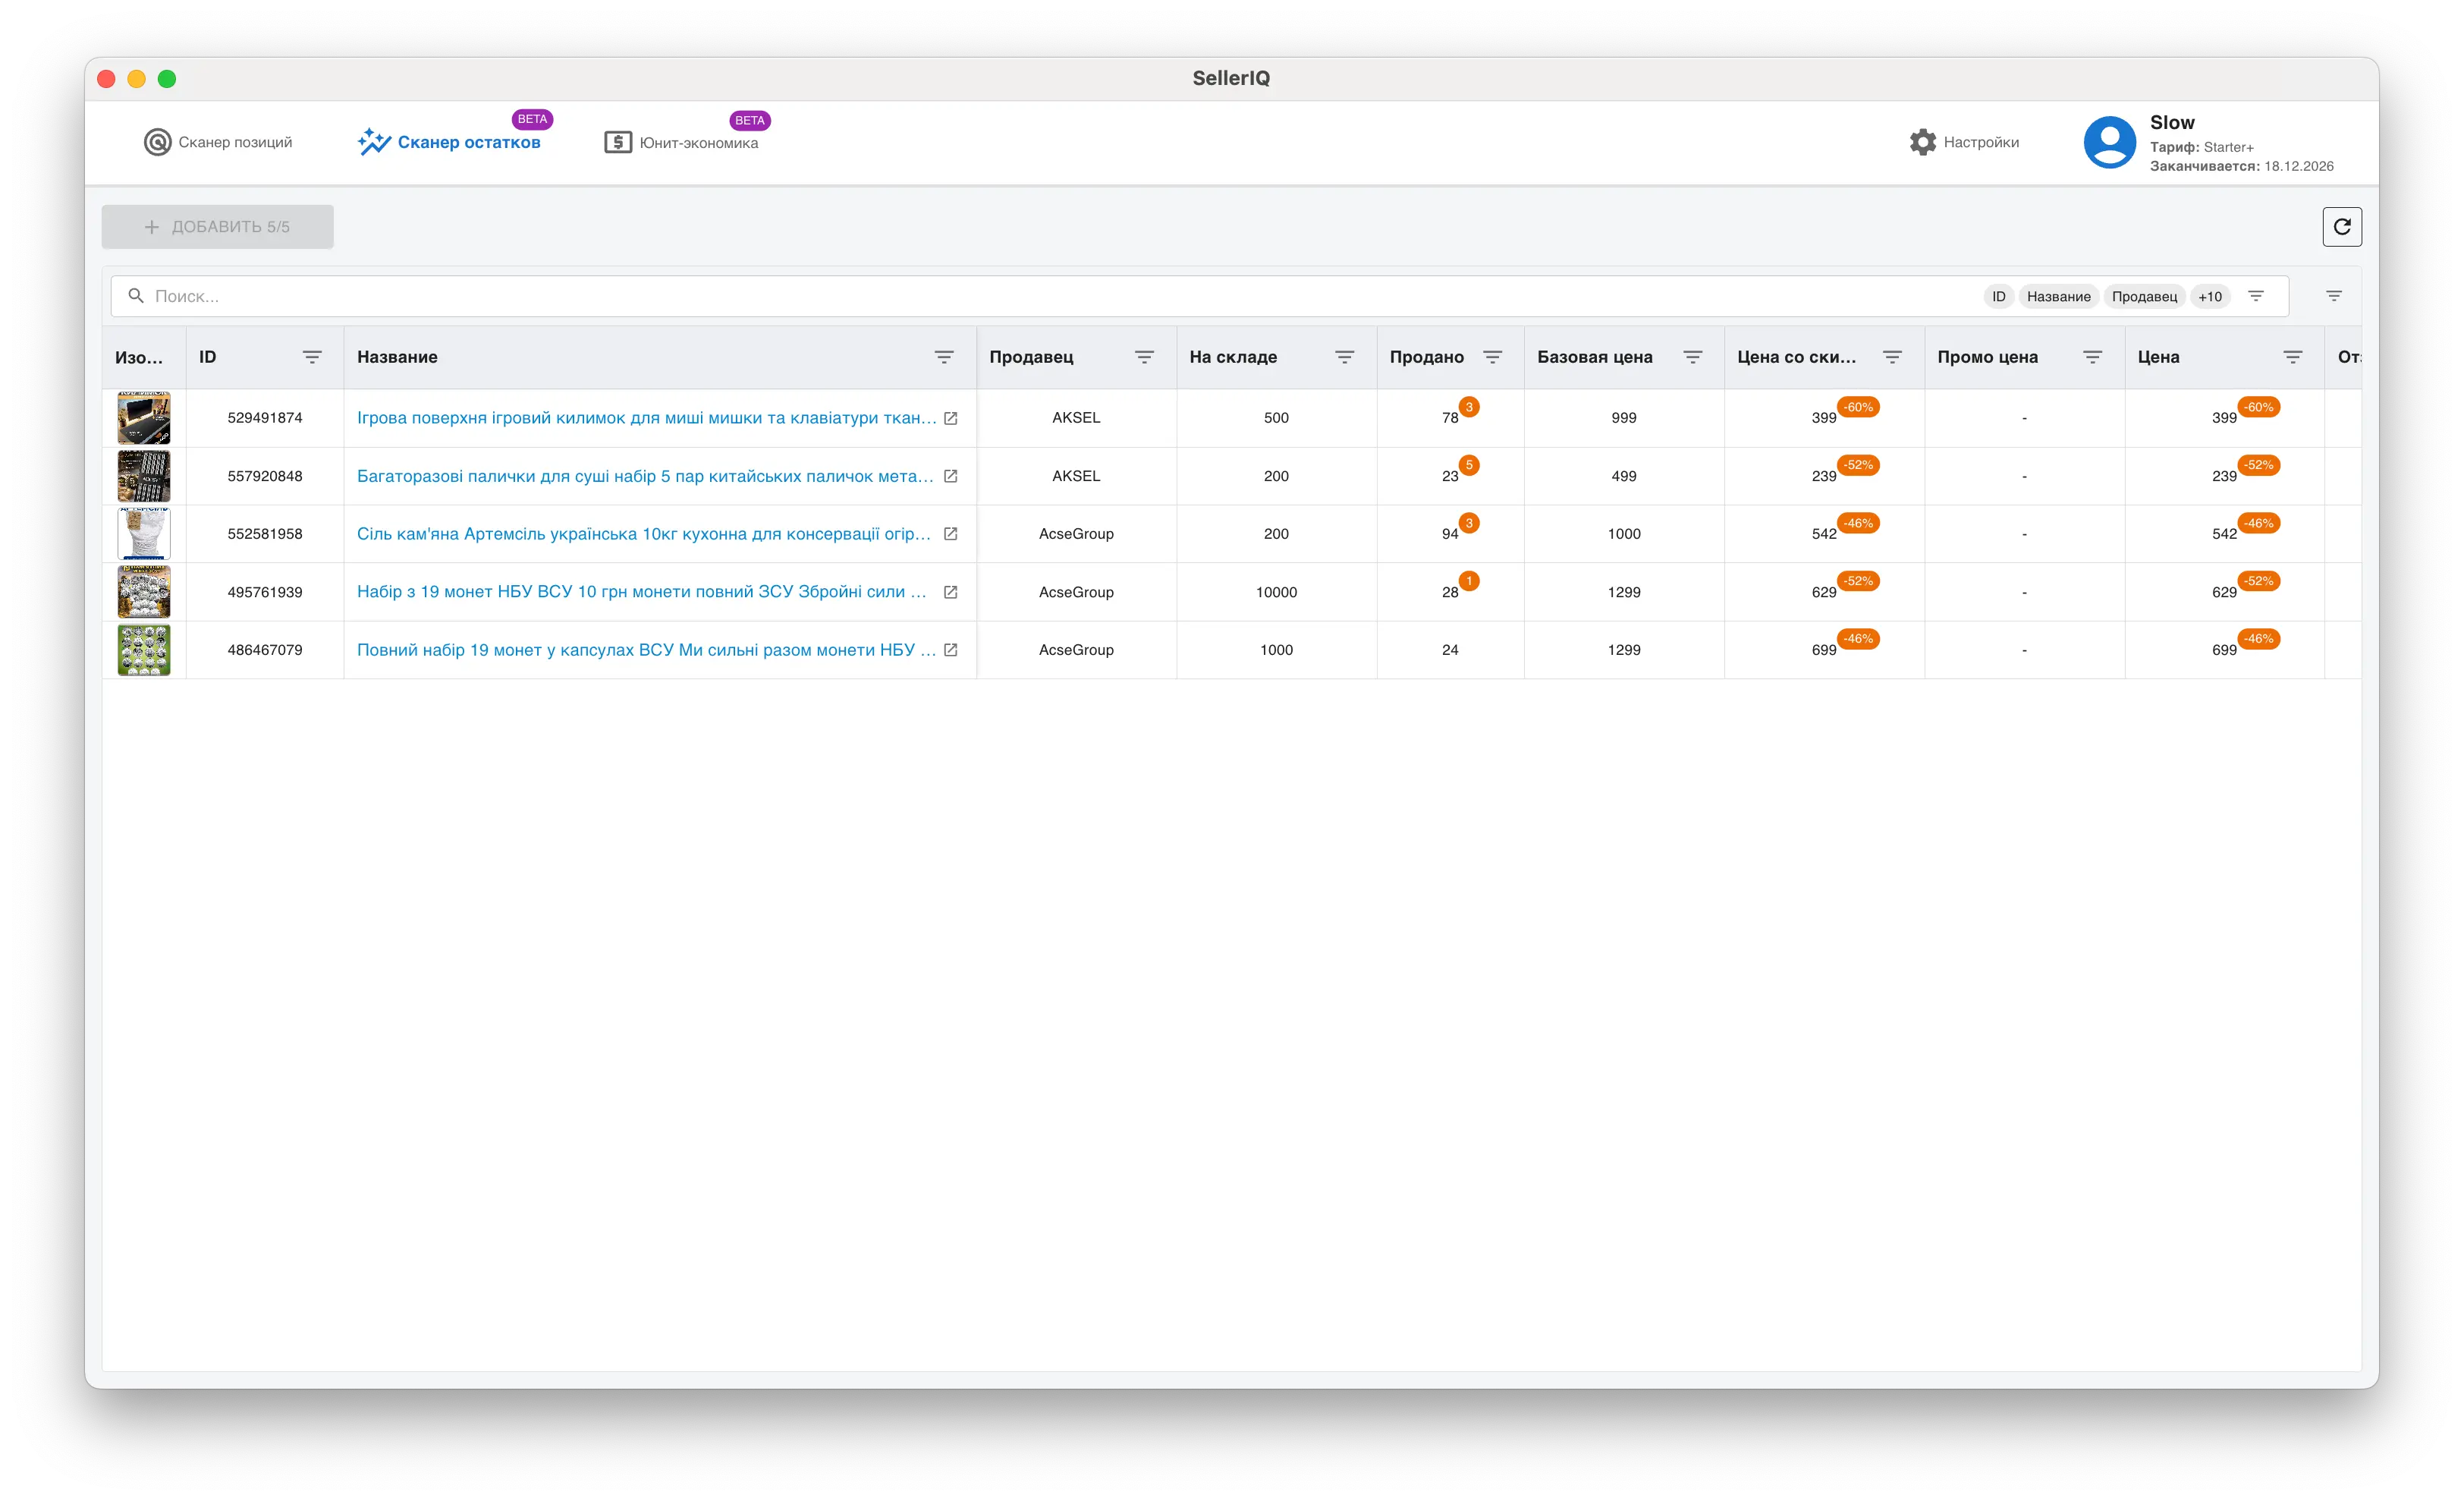Viewport: 2464px width, 1501px height.
Task: Click thumbnail of product 557920848
Action: (x=144, y=476)
